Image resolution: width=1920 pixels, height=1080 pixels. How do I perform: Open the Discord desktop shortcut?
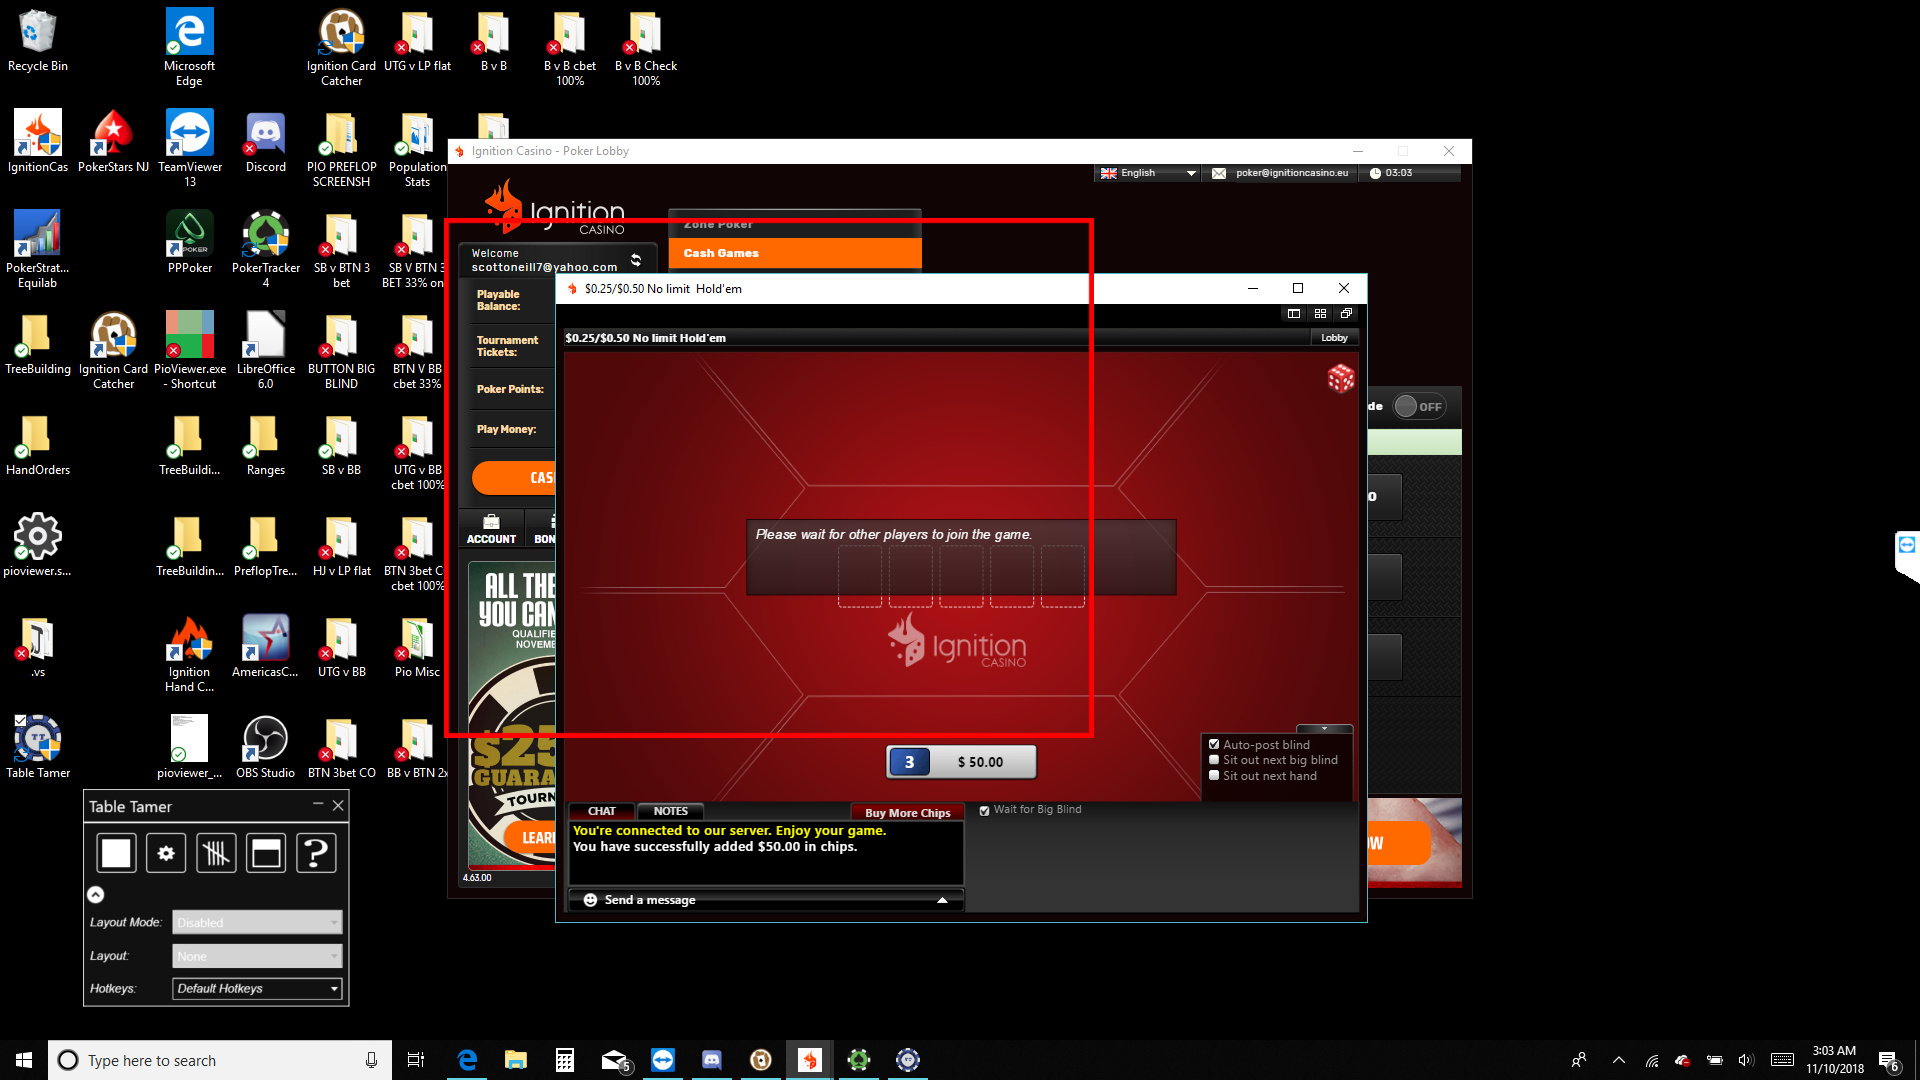pyautogui.click(x=266, y=142)
